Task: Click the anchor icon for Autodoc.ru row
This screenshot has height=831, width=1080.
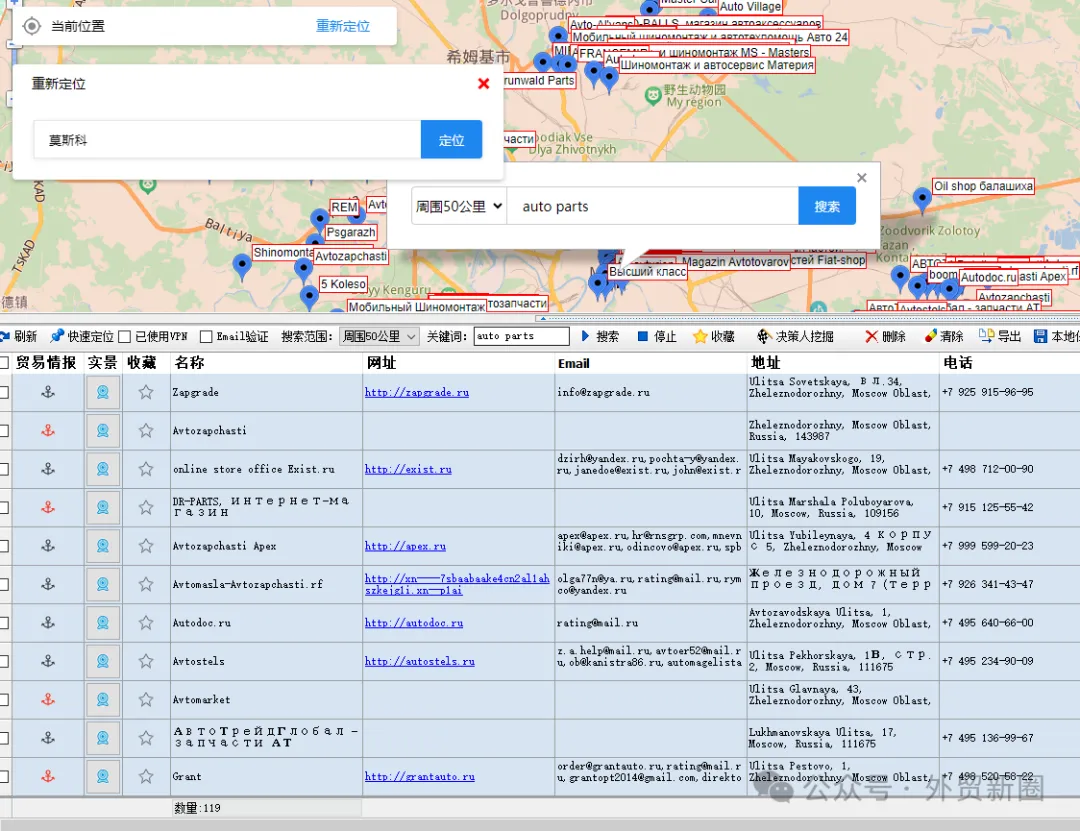Action: [x=48, y=623]
